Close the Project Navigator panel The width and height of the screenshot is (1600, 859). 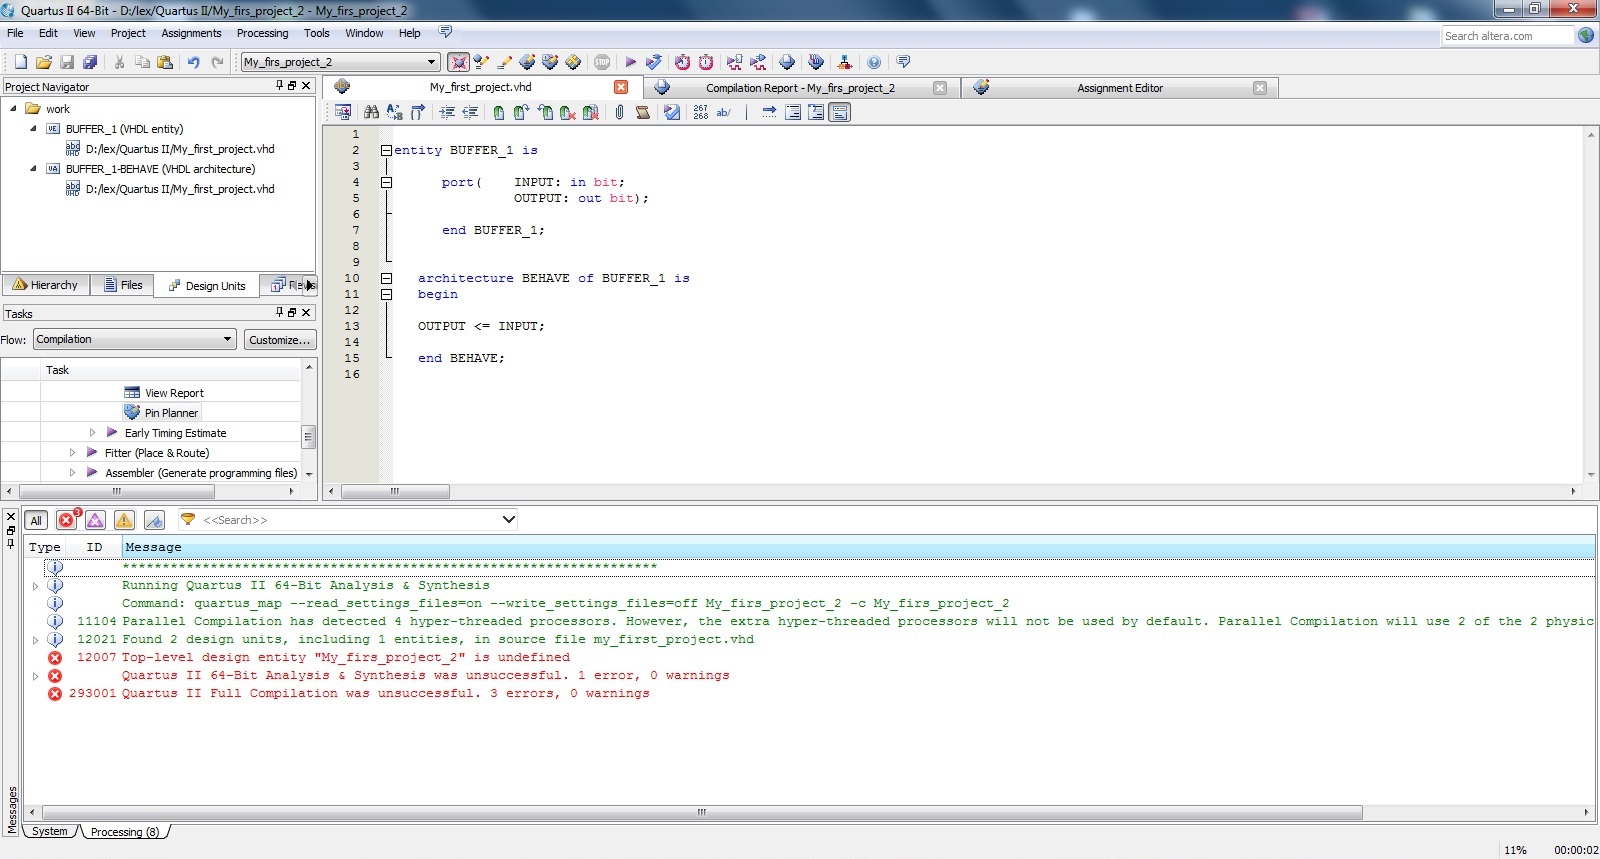tap(307, 86)
